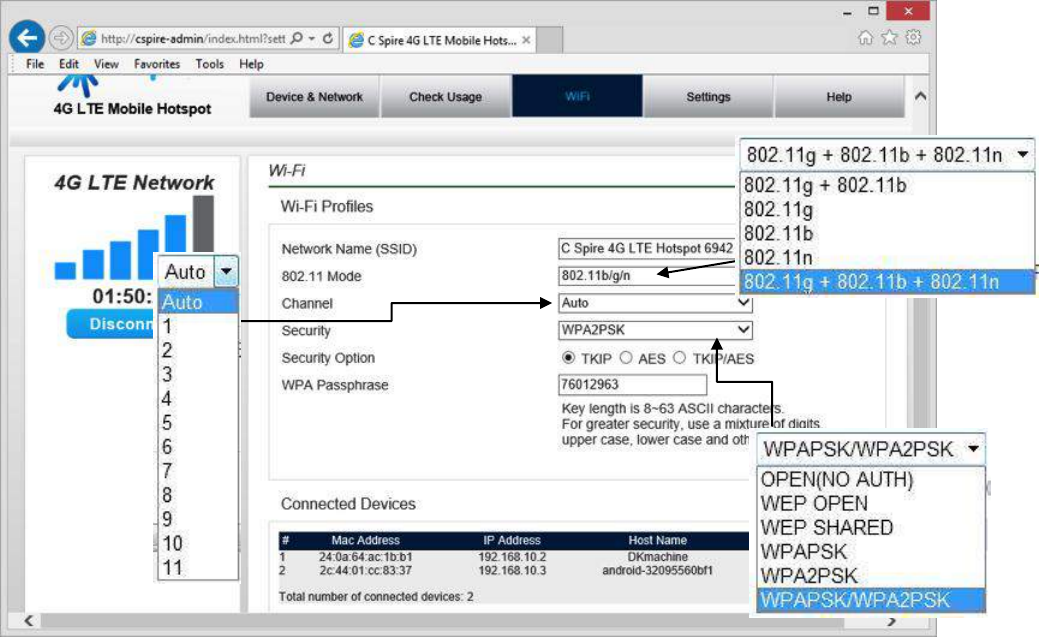
Task: Select 802.11g + 802.11b mode option
Action: tap(887, 185)
